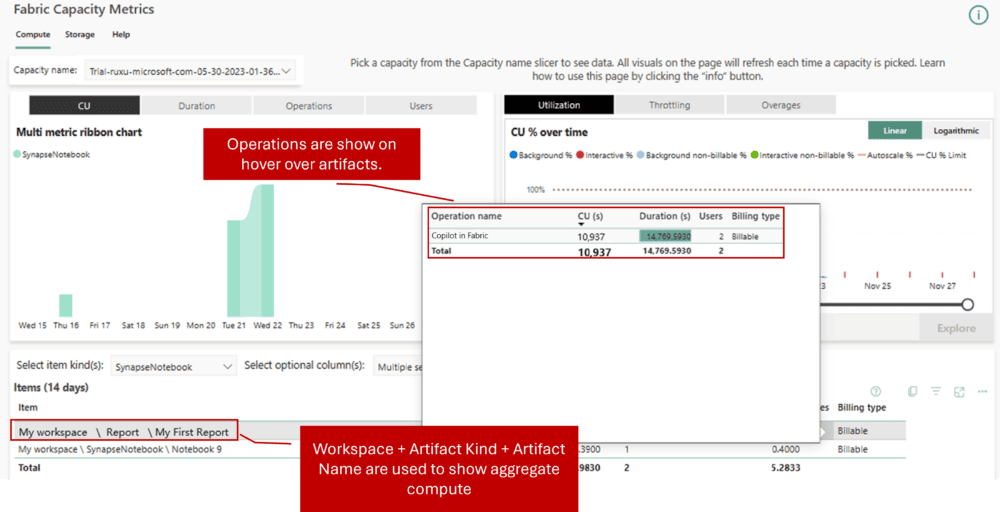Switch chart scale to Linear
This screenshot has height=512, width=1000.
(x=895, y=130)
